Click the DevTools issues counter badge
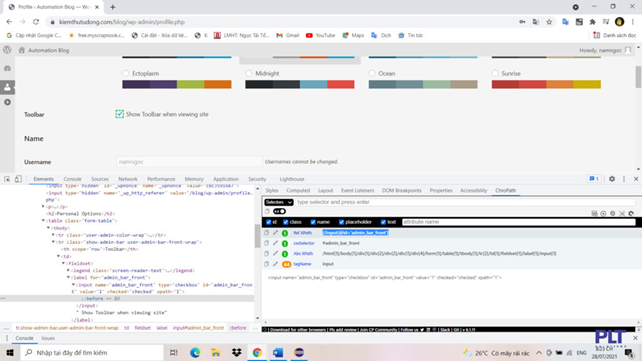 [594, 179]
